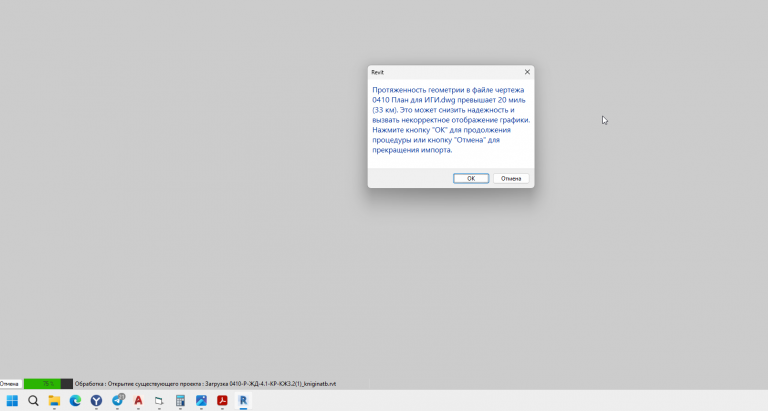
Task: Open Telegram from the taskbar
Action: (x=118, y=401)
